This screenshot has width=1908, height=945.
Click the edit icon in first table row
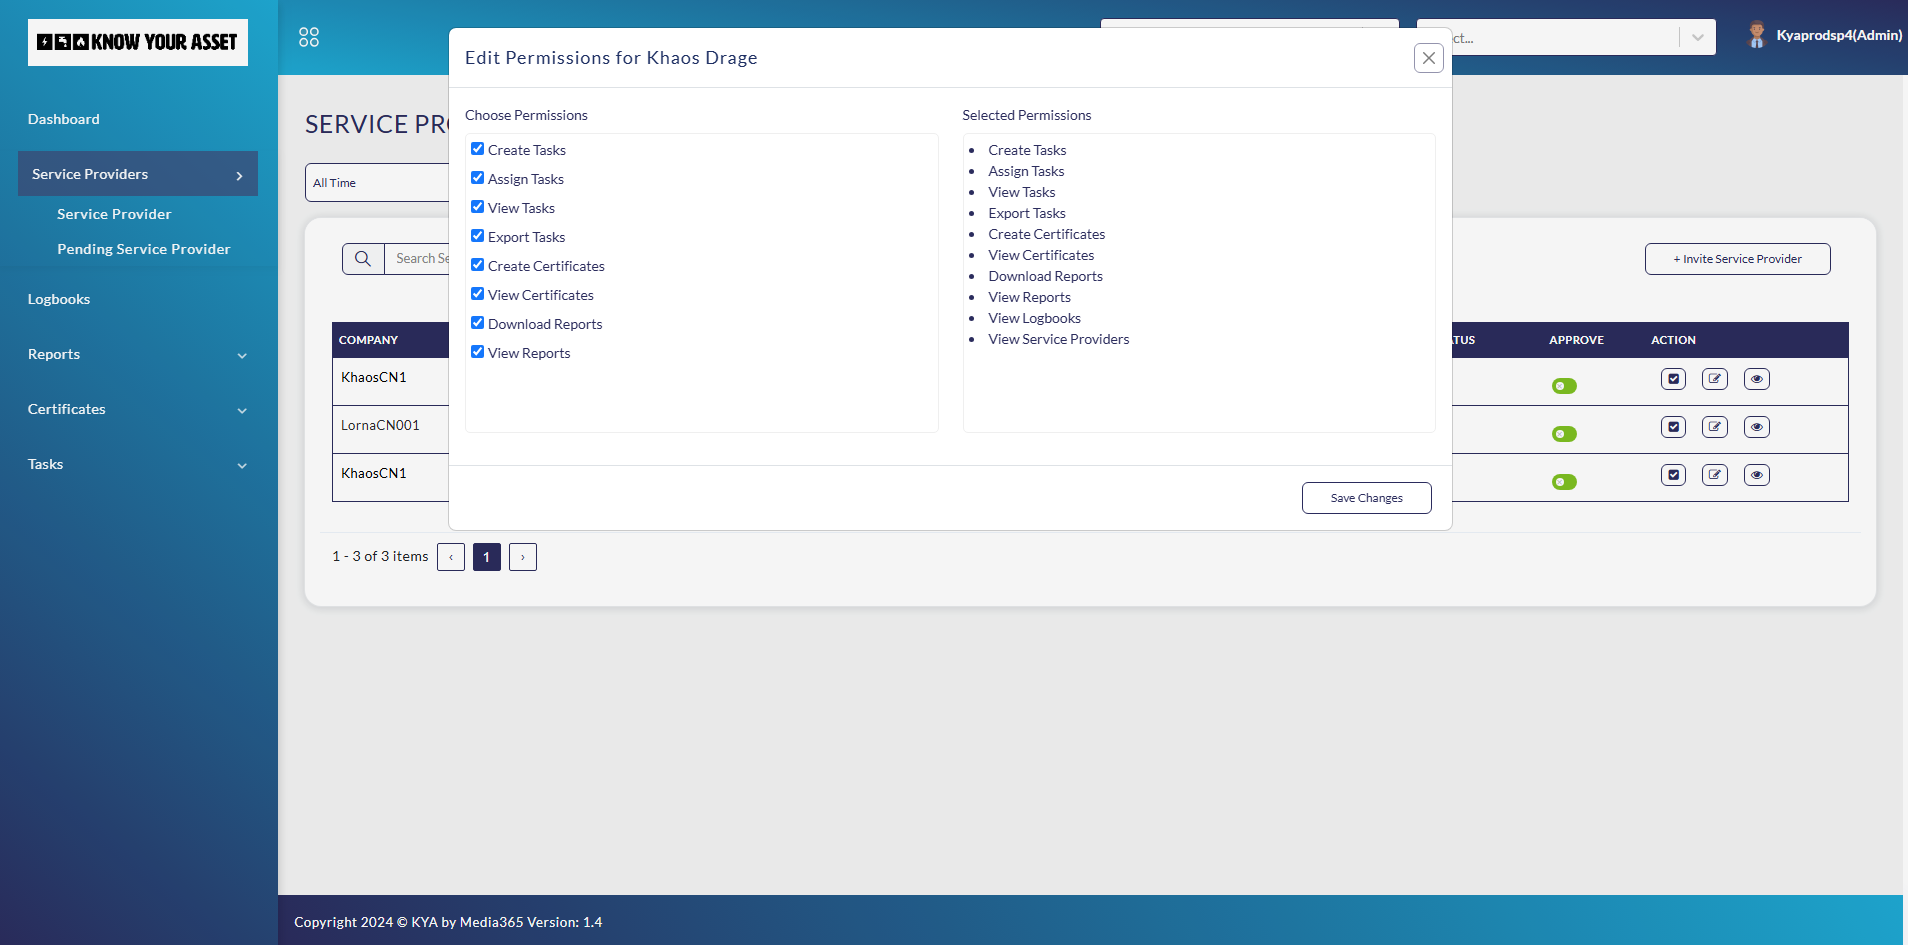[x=1714, y=379]
